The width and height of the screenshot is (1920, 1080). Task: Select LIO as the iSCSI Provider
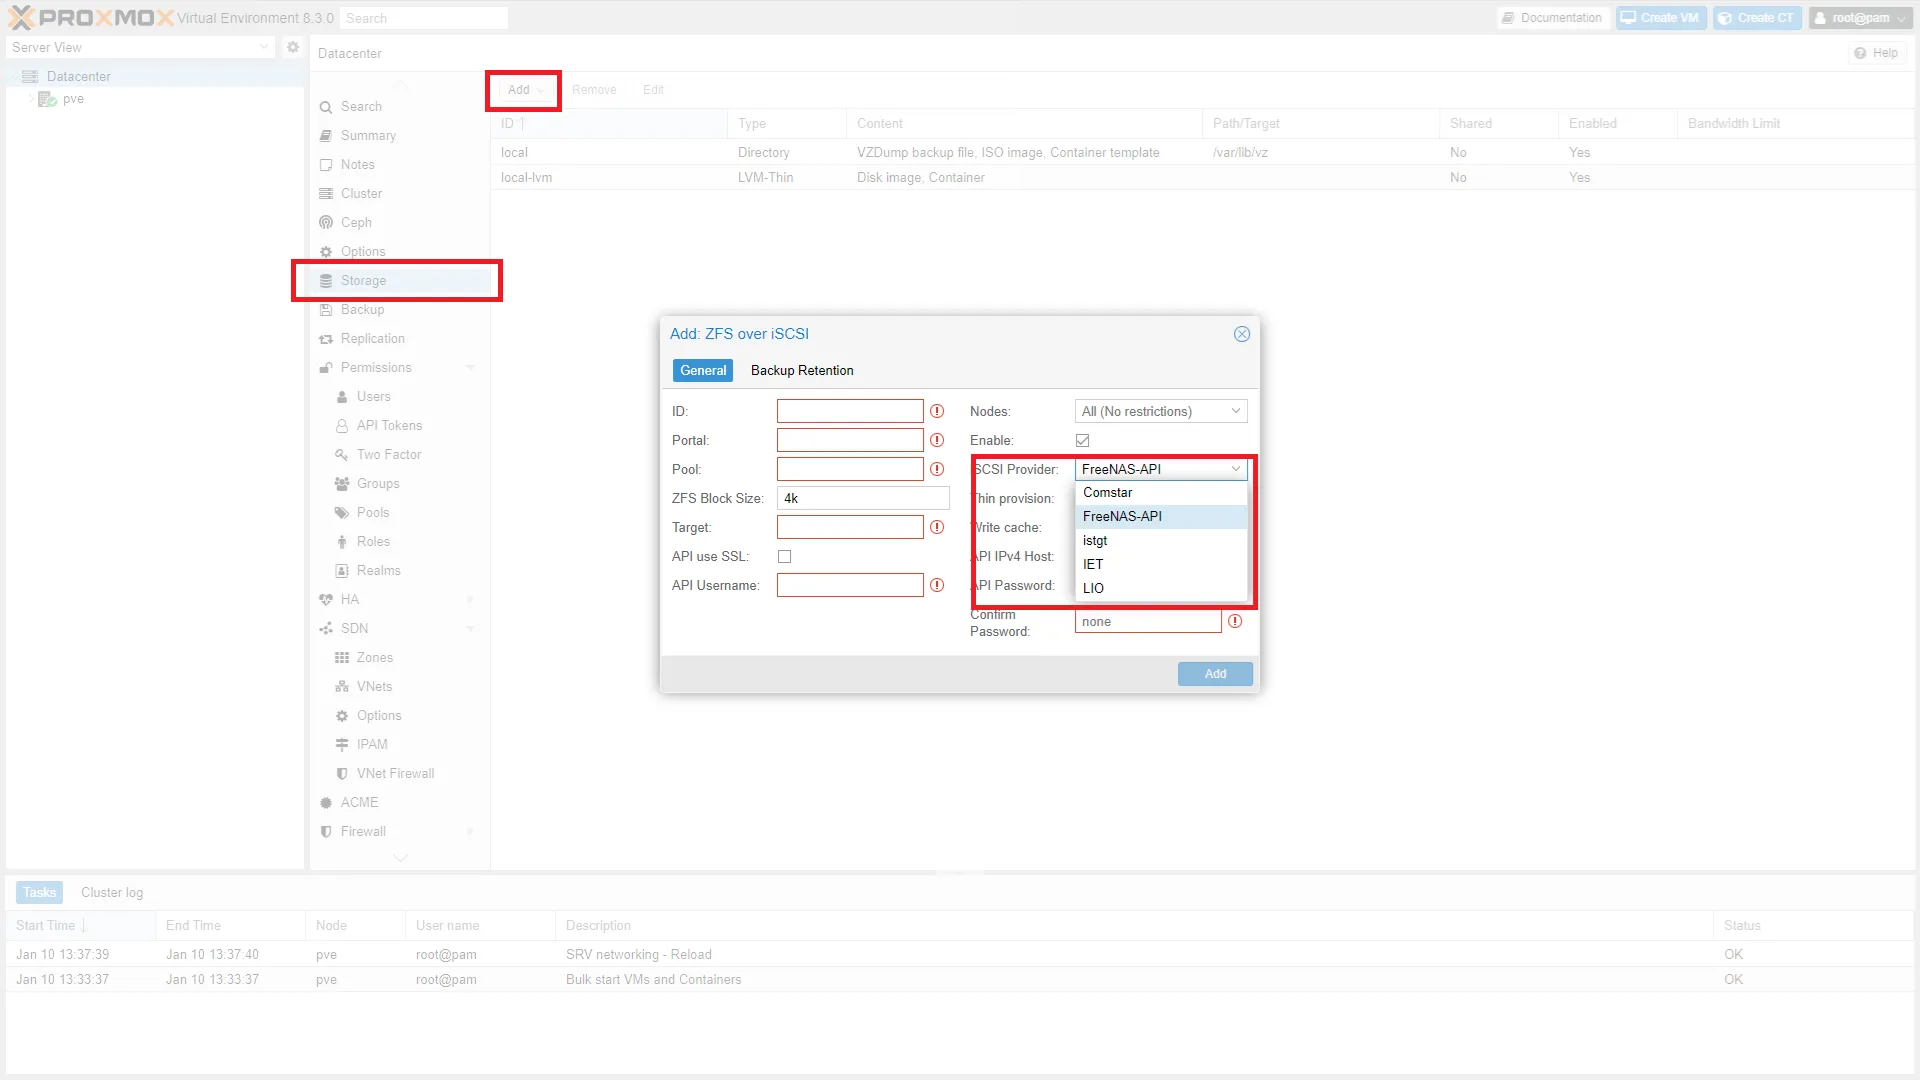[1092, 588]
